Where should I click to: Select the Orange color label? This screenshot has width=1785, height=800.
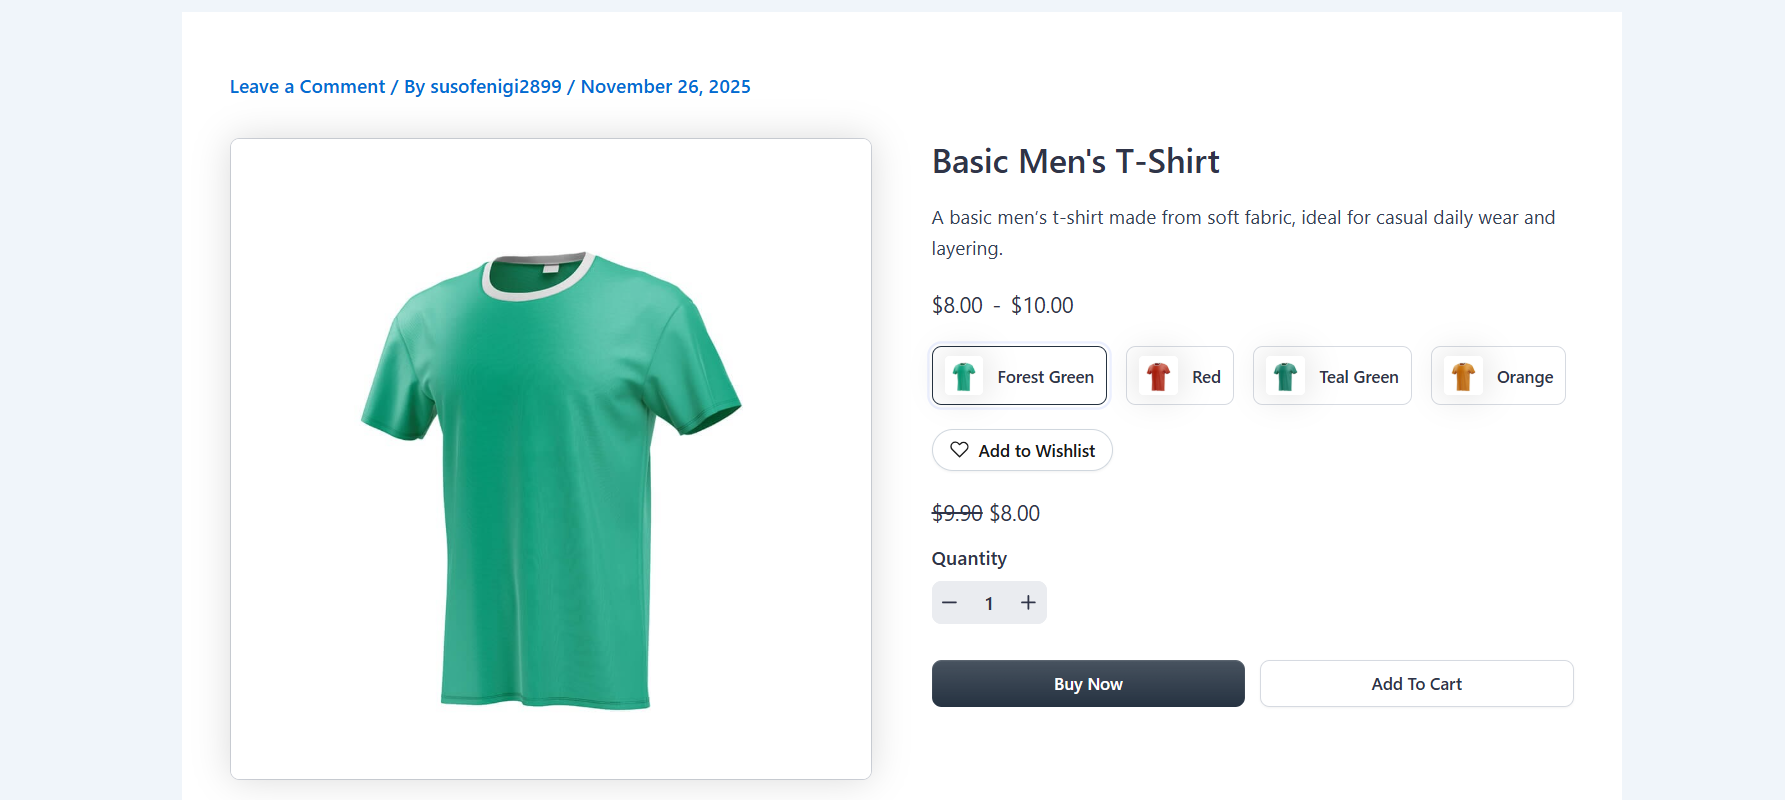click(x=1524, y=377)
